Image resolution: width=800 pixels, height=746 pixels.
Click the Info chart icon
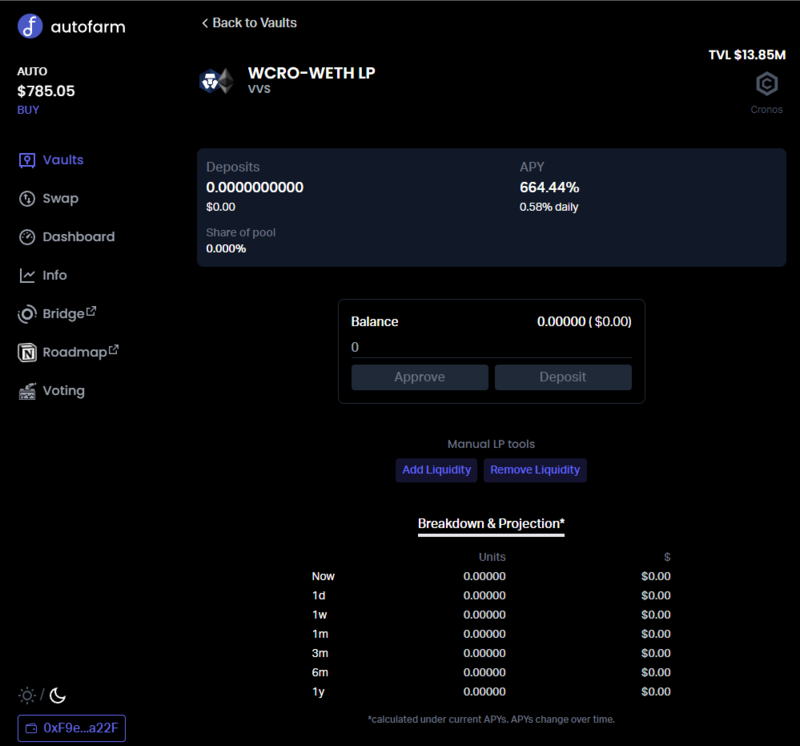click(27, 276)
